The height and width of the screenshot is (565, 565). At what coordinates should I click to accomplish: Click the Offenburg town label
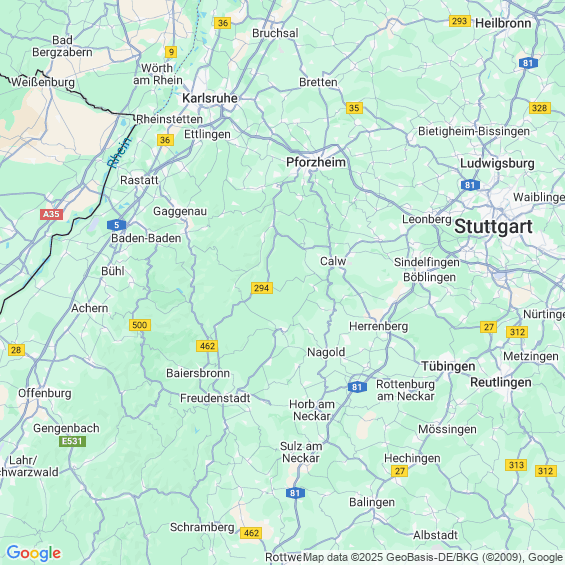[45, 393]
